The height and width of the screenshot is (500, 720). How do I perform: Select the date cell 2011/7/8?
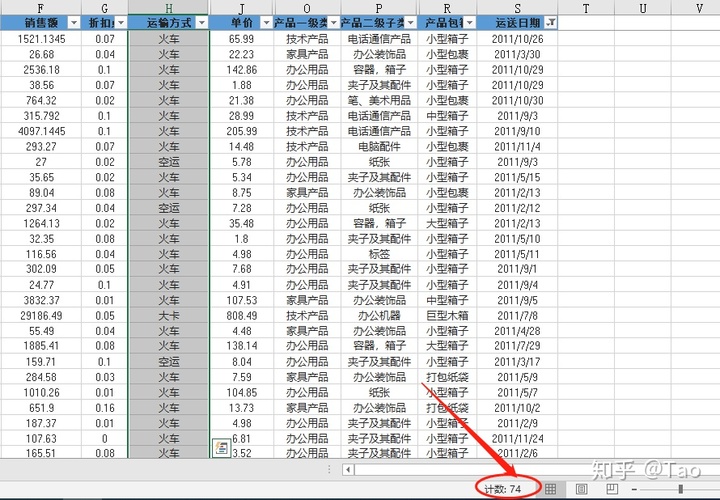(518, 315)
